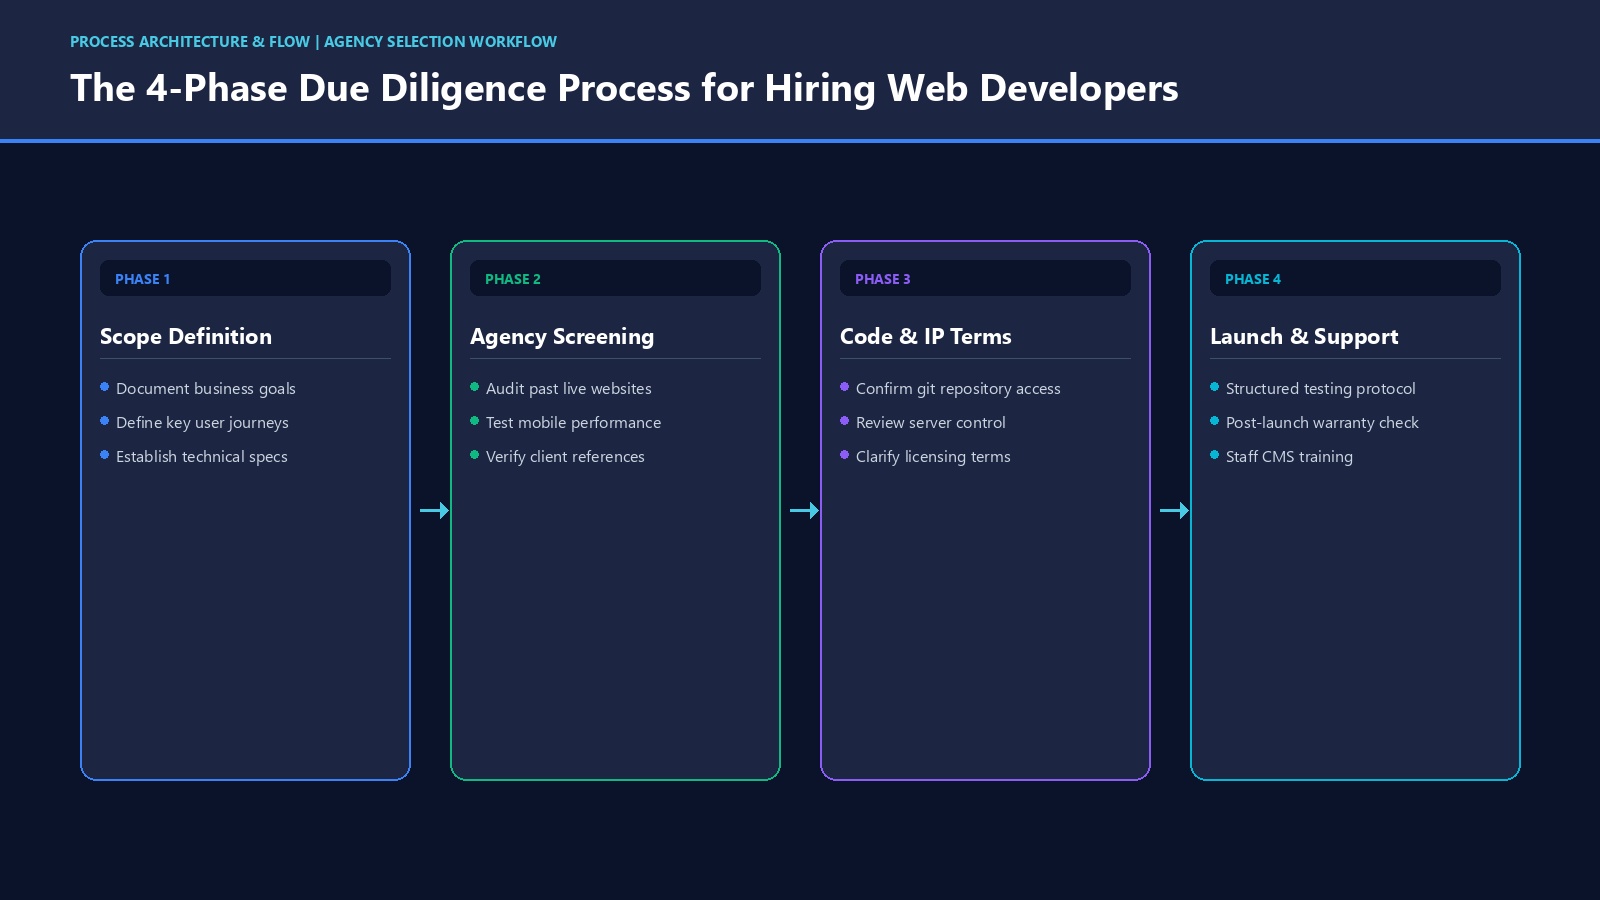The height and width of the screenshot is (900, 1600).
Task: Click the 'Agency Screening' heading
Action: [x=562, y=337]
